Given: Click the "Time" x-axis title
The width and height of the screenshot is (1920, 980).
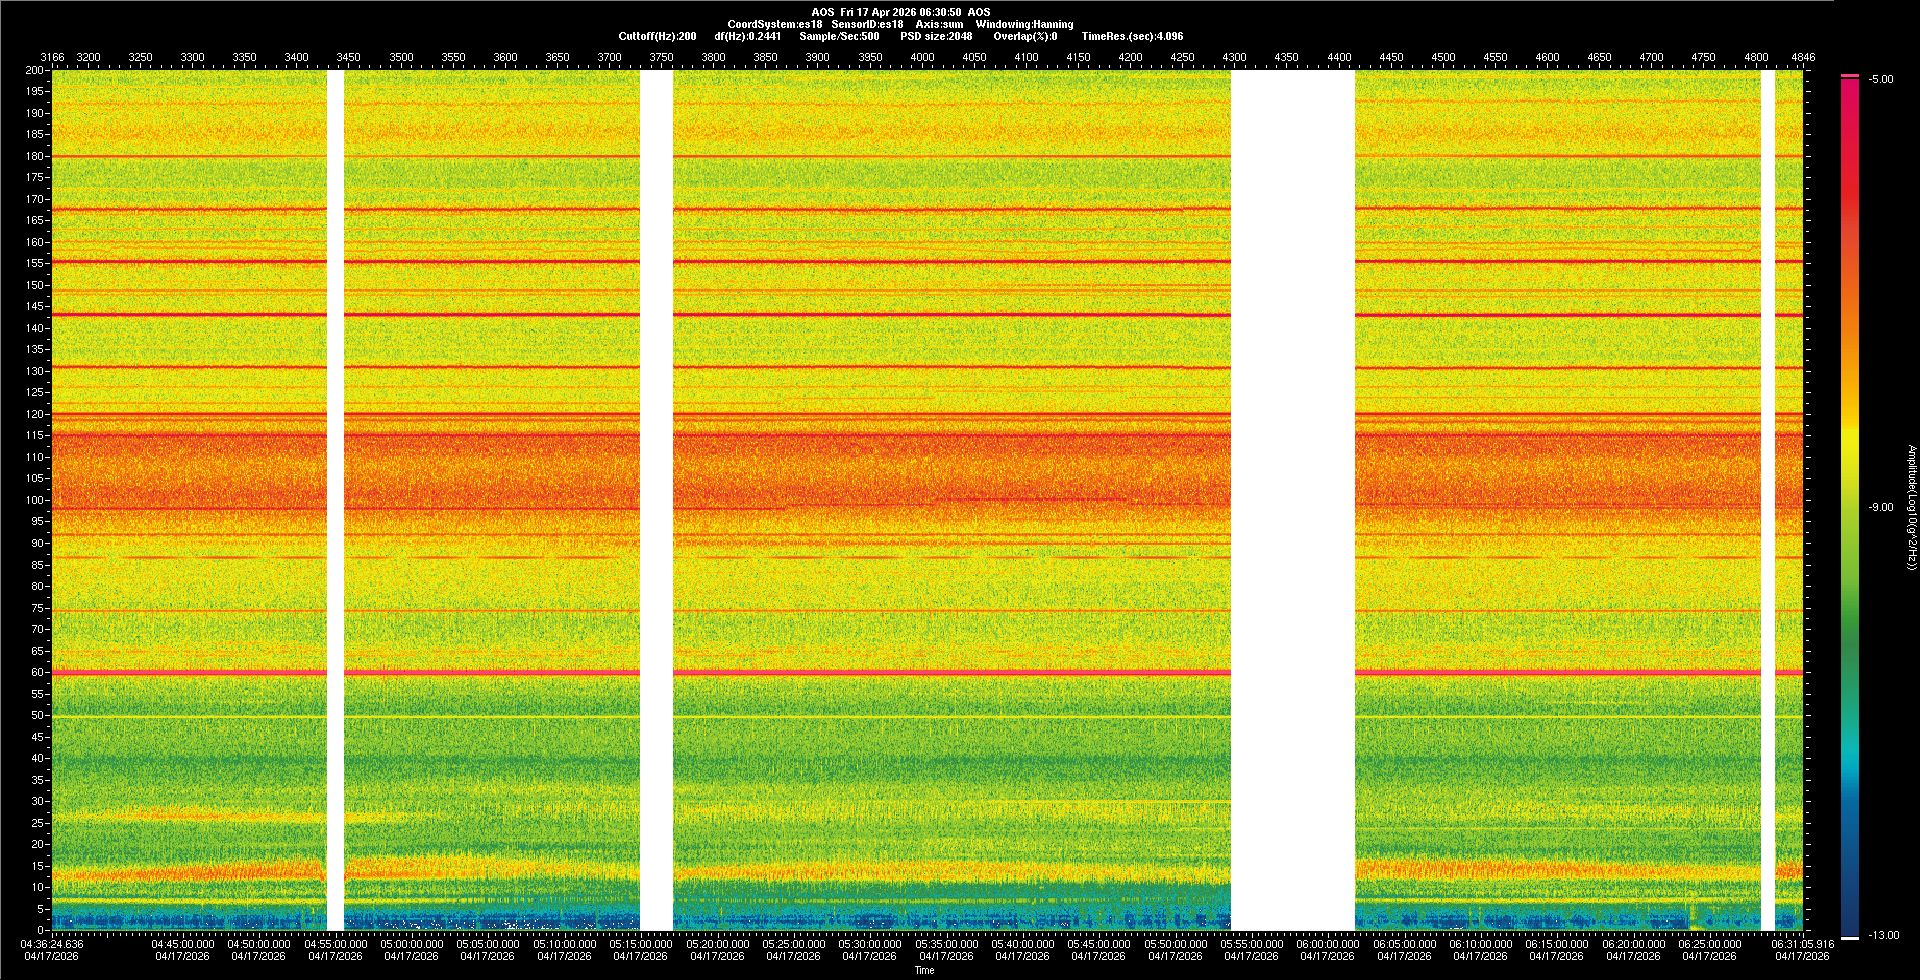Looking at the screenshot, I should pyautogui.click(x=924, y=970).
